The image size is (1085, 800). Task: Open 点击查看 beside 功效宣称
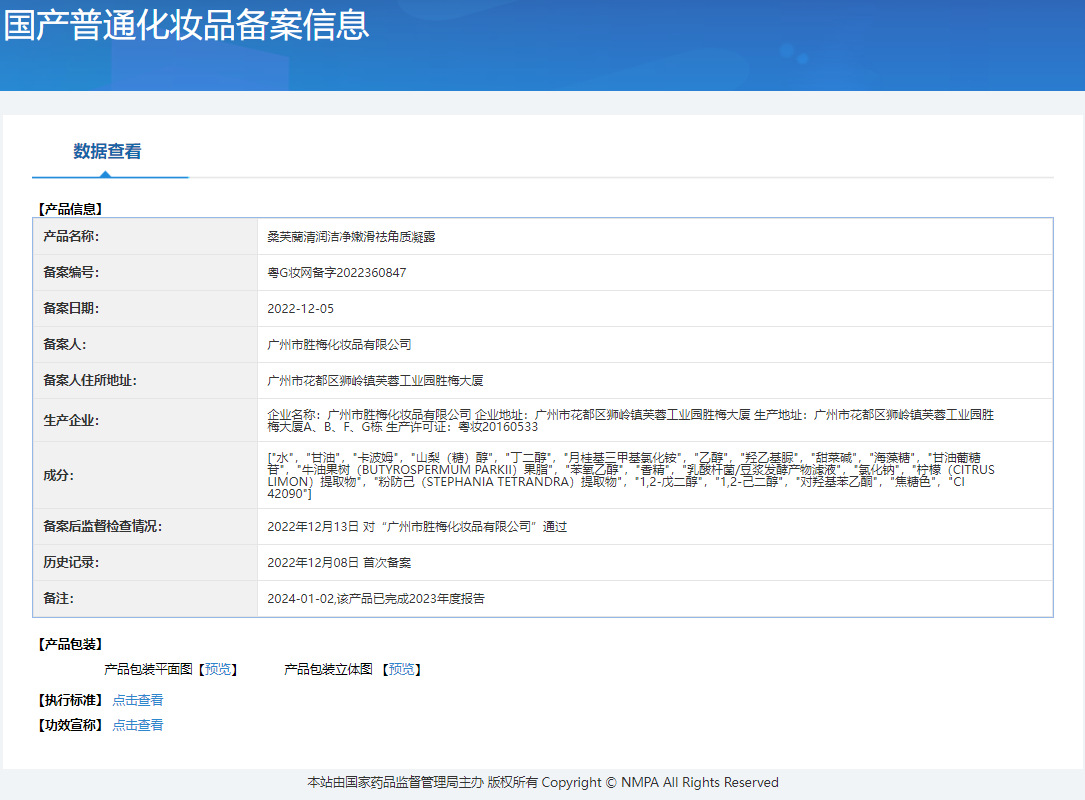pos(138,725)
